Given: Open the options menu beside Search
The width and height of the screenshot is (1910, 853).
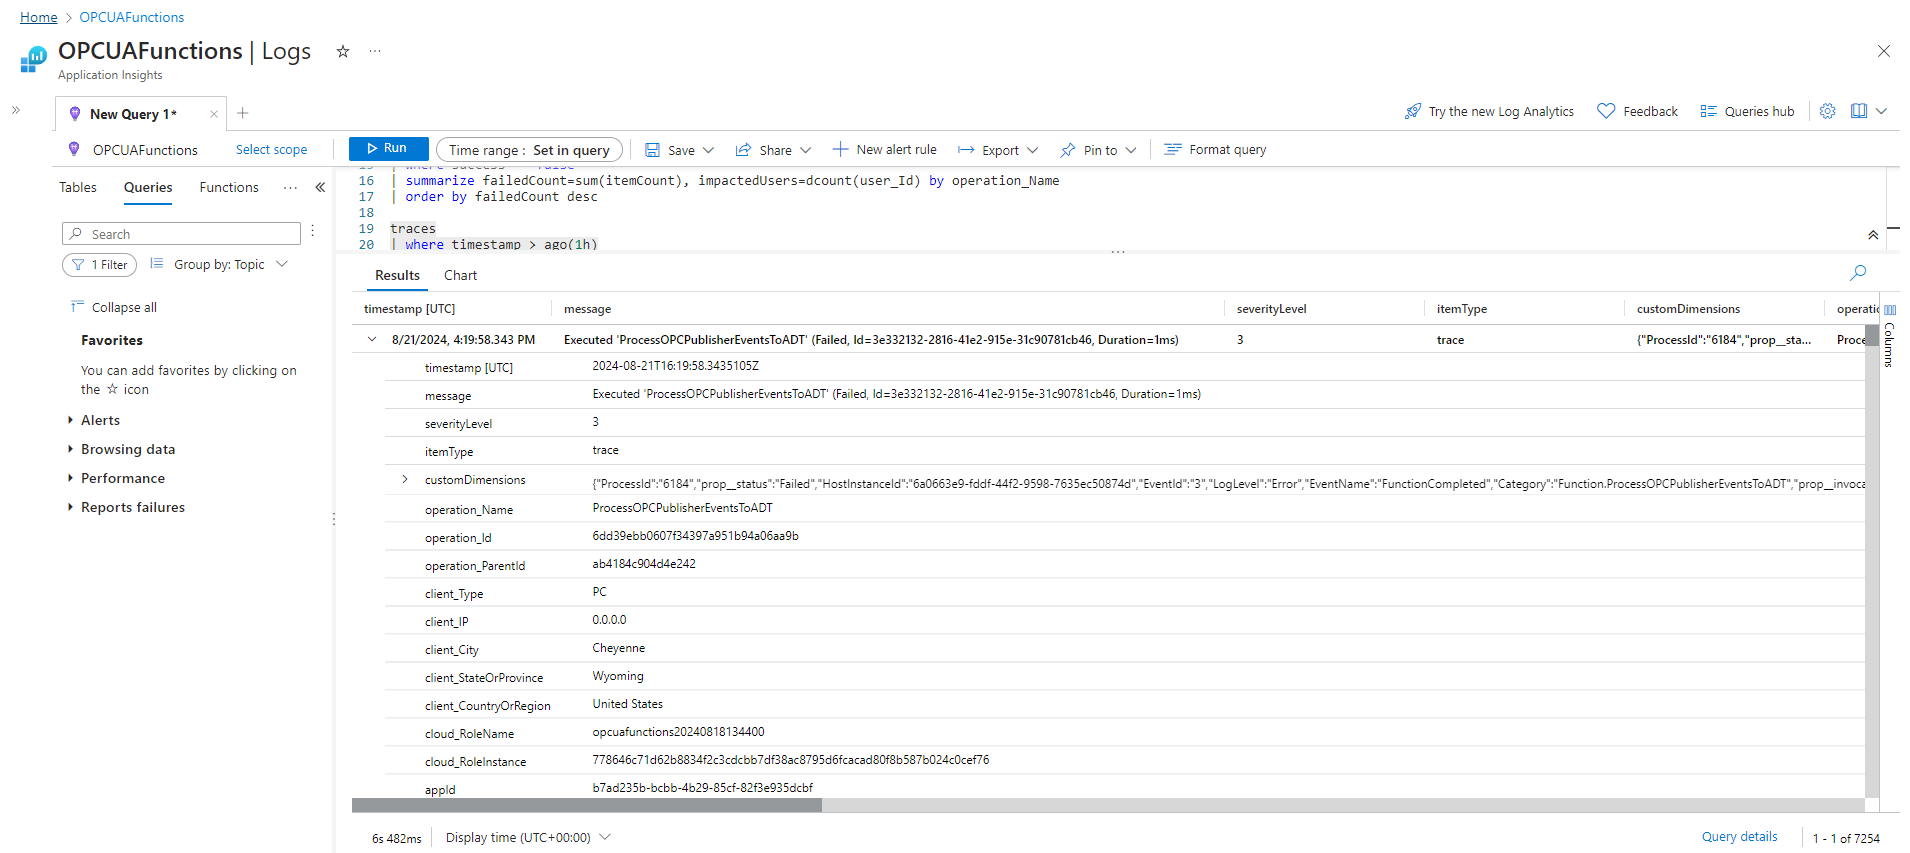Looking at the screenshot, I should [x=312, y=231].
